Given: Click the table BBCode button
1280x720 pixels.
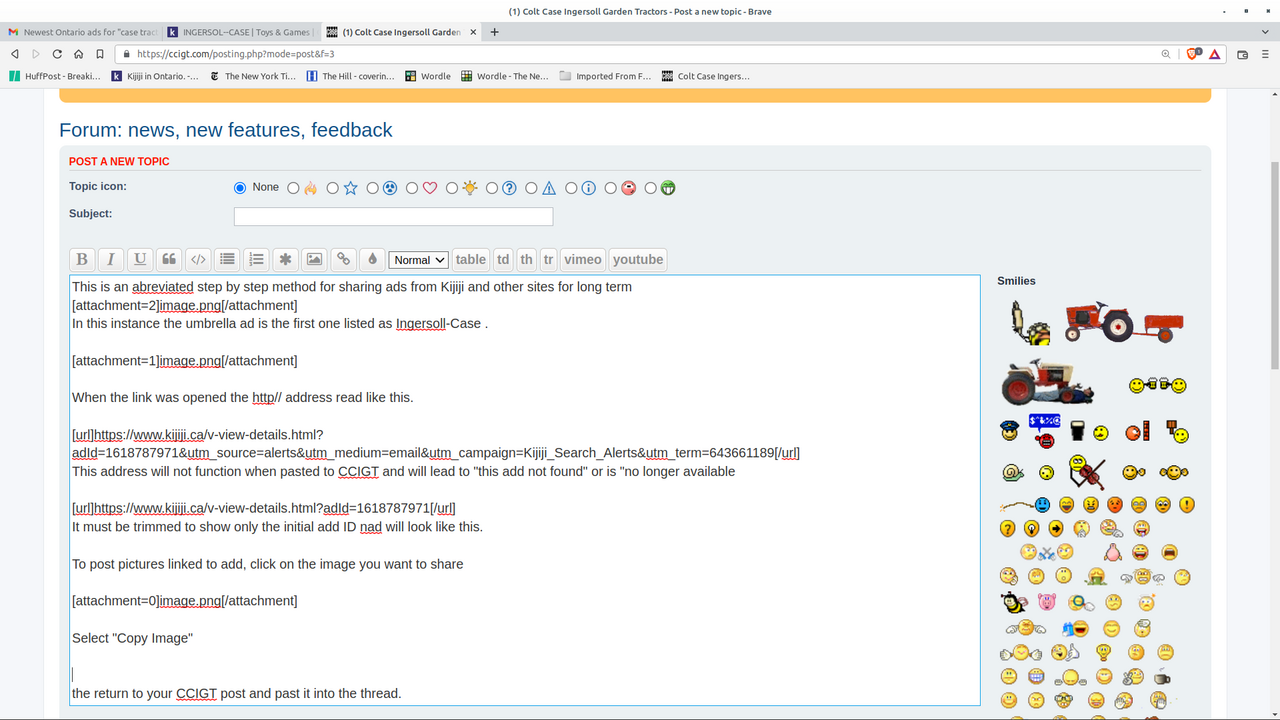Looking at the screenshot, I should tap(470, 259).
